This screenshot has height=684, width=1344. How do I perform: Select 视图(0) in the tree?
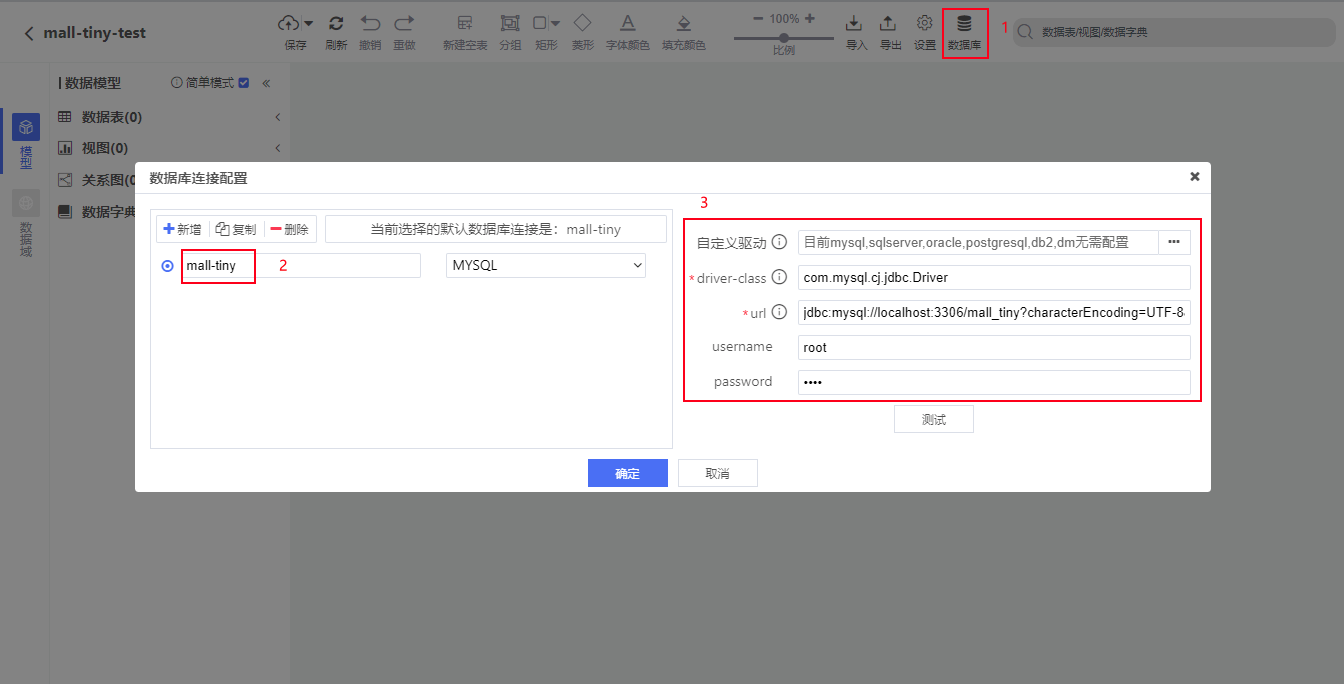[104, 148]
